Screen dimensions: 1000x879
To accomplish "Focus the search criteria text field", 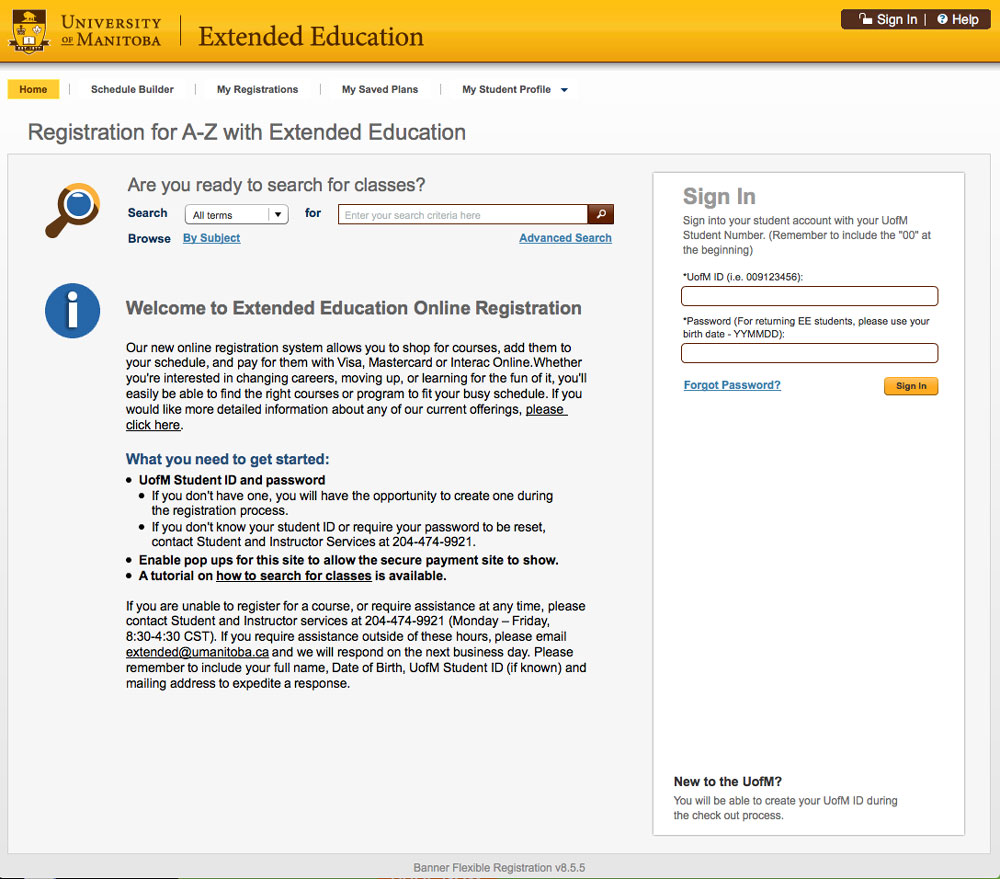I will (462, 215).
